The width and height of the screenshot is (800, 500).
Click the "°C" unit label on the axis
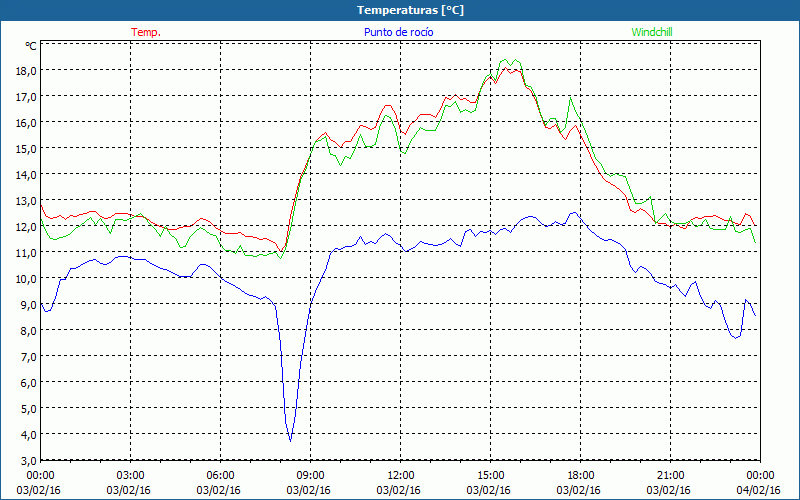click(x=31, y=46)
